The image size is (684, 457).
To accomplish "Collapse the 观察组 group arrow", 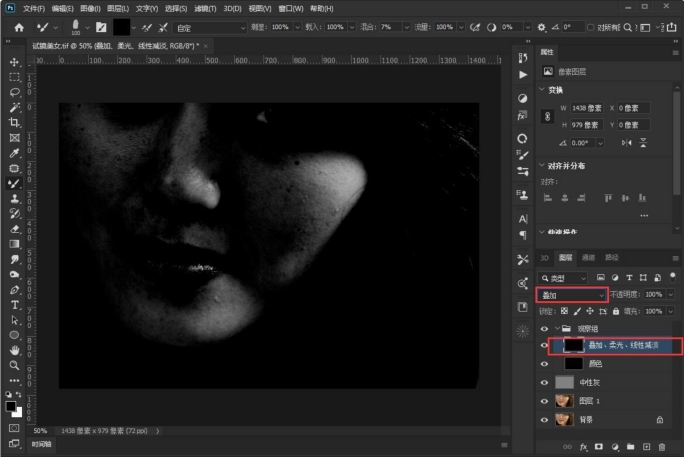I will click(x=557, y=328).
